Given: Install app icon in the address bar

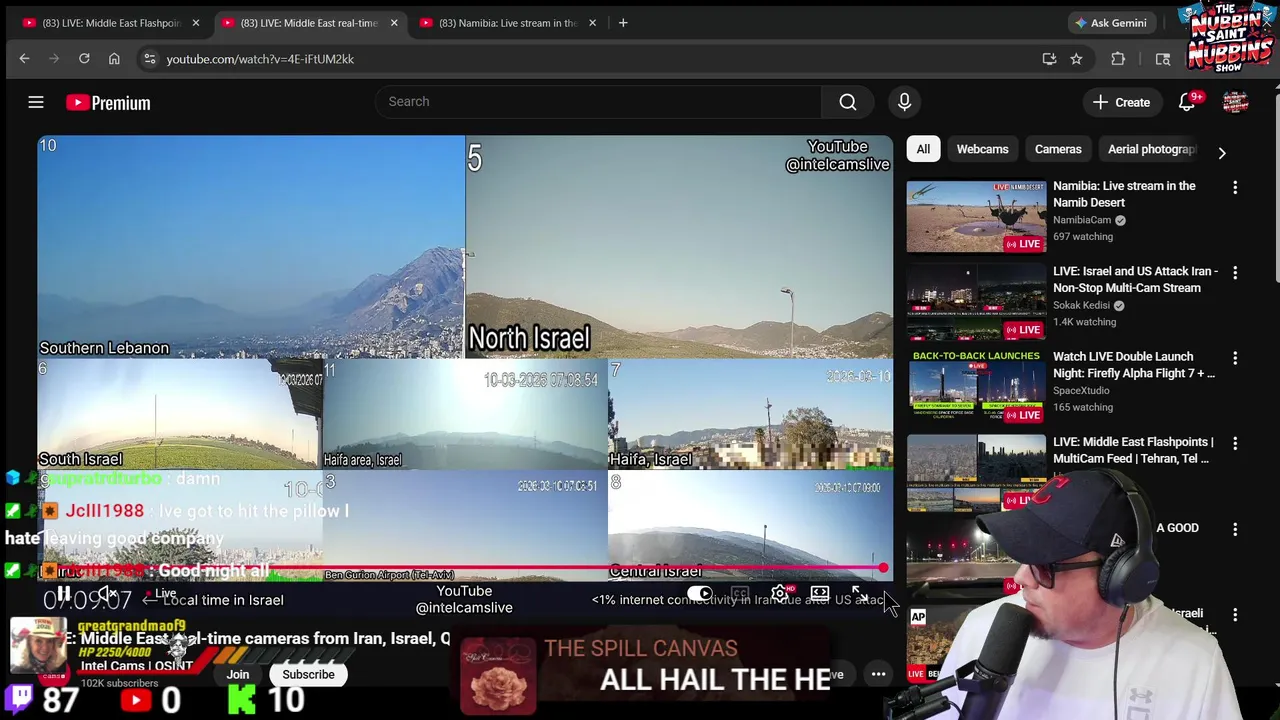Looking at the screenshot, I should [1049, 59].
